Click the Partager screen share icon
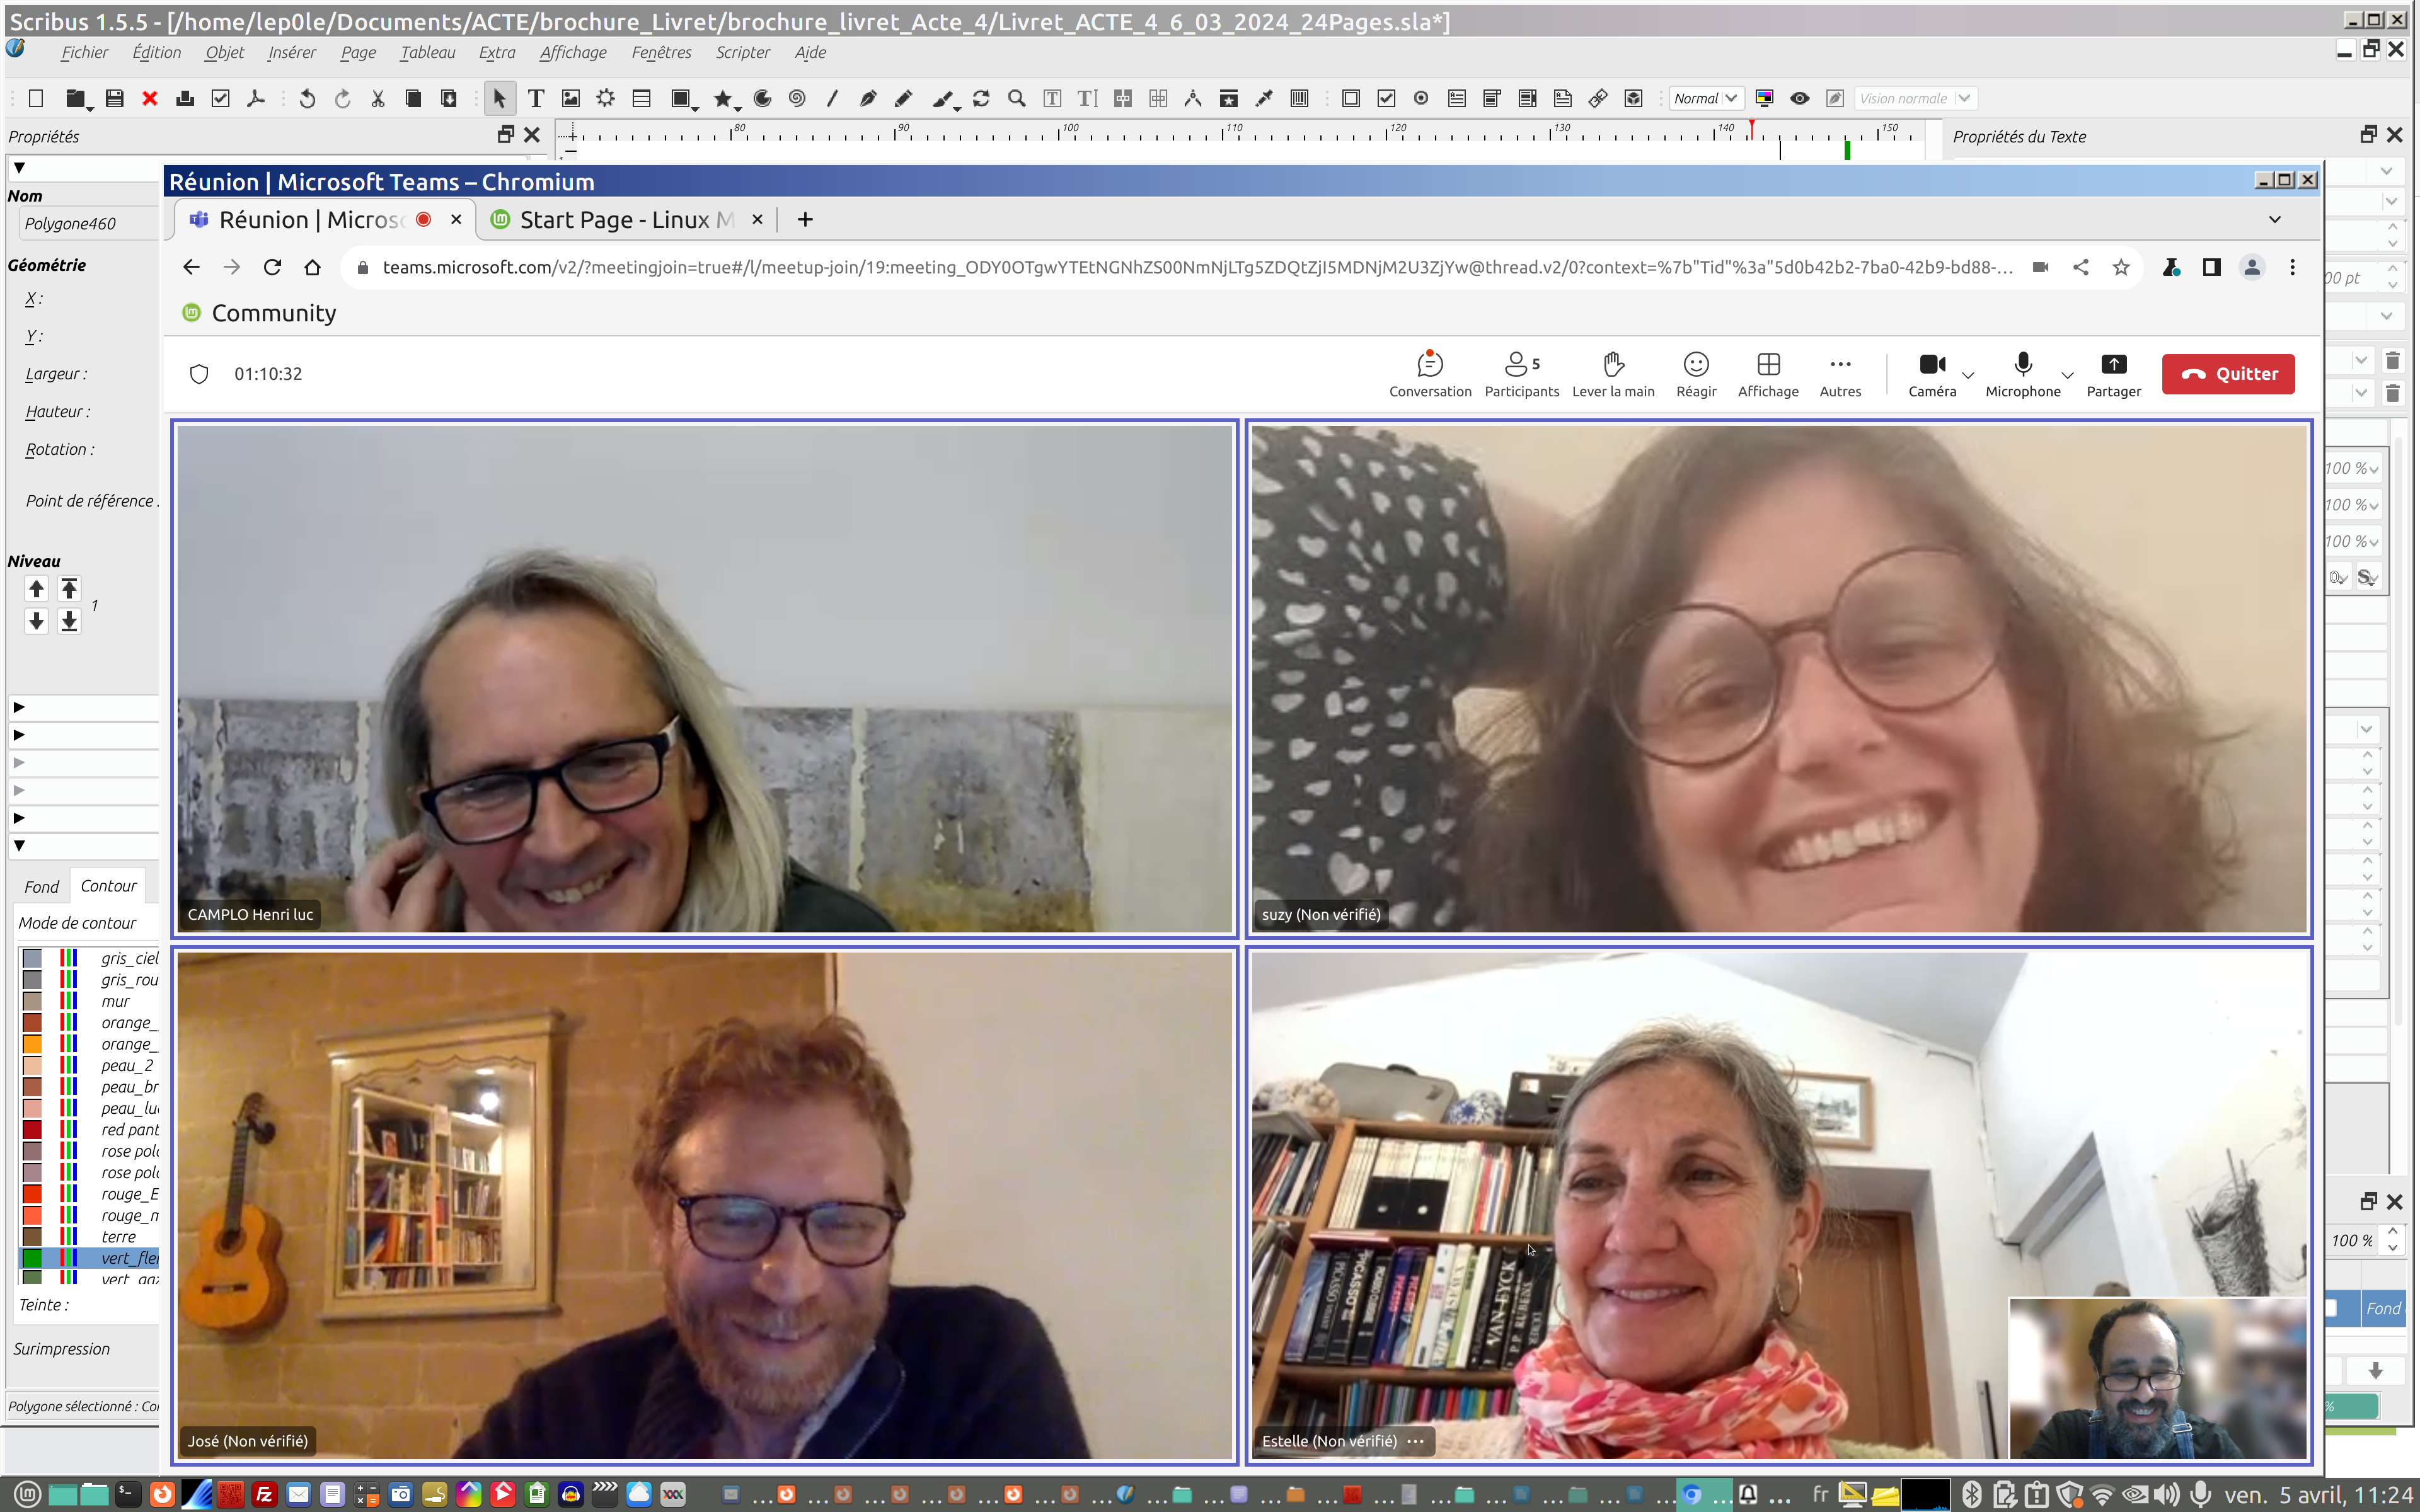This screenshot has width=2420, height=1512. click(2113, 365)
